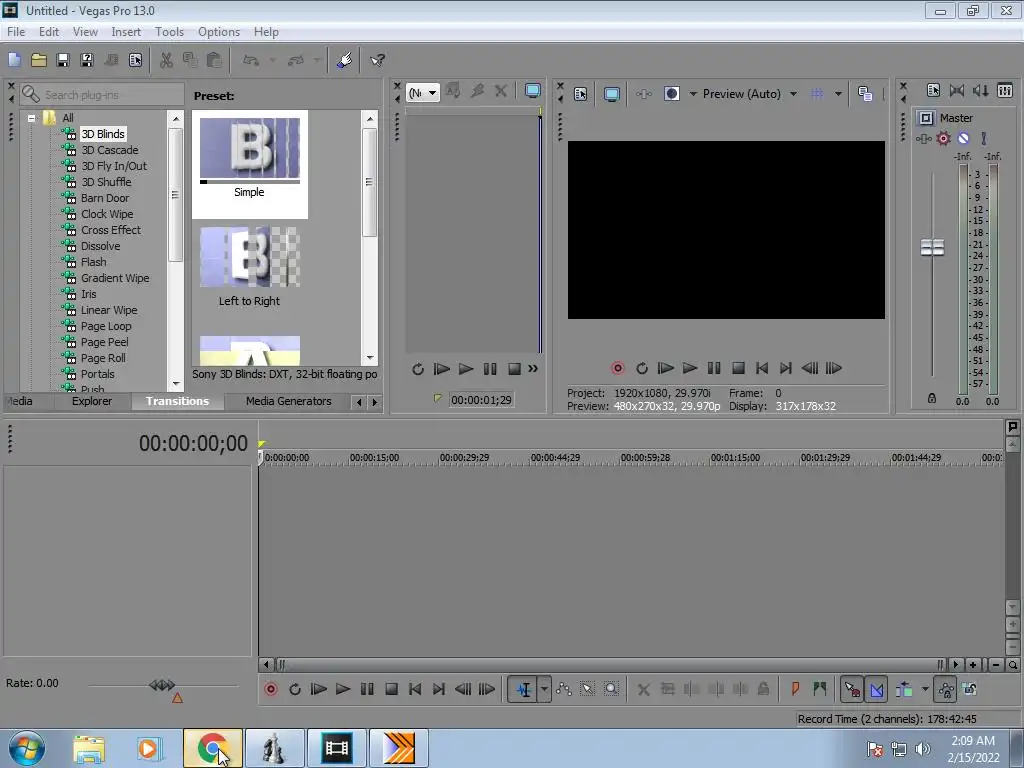Click the timeline Record button
The image size is (1024, 768).
(271, 689)
